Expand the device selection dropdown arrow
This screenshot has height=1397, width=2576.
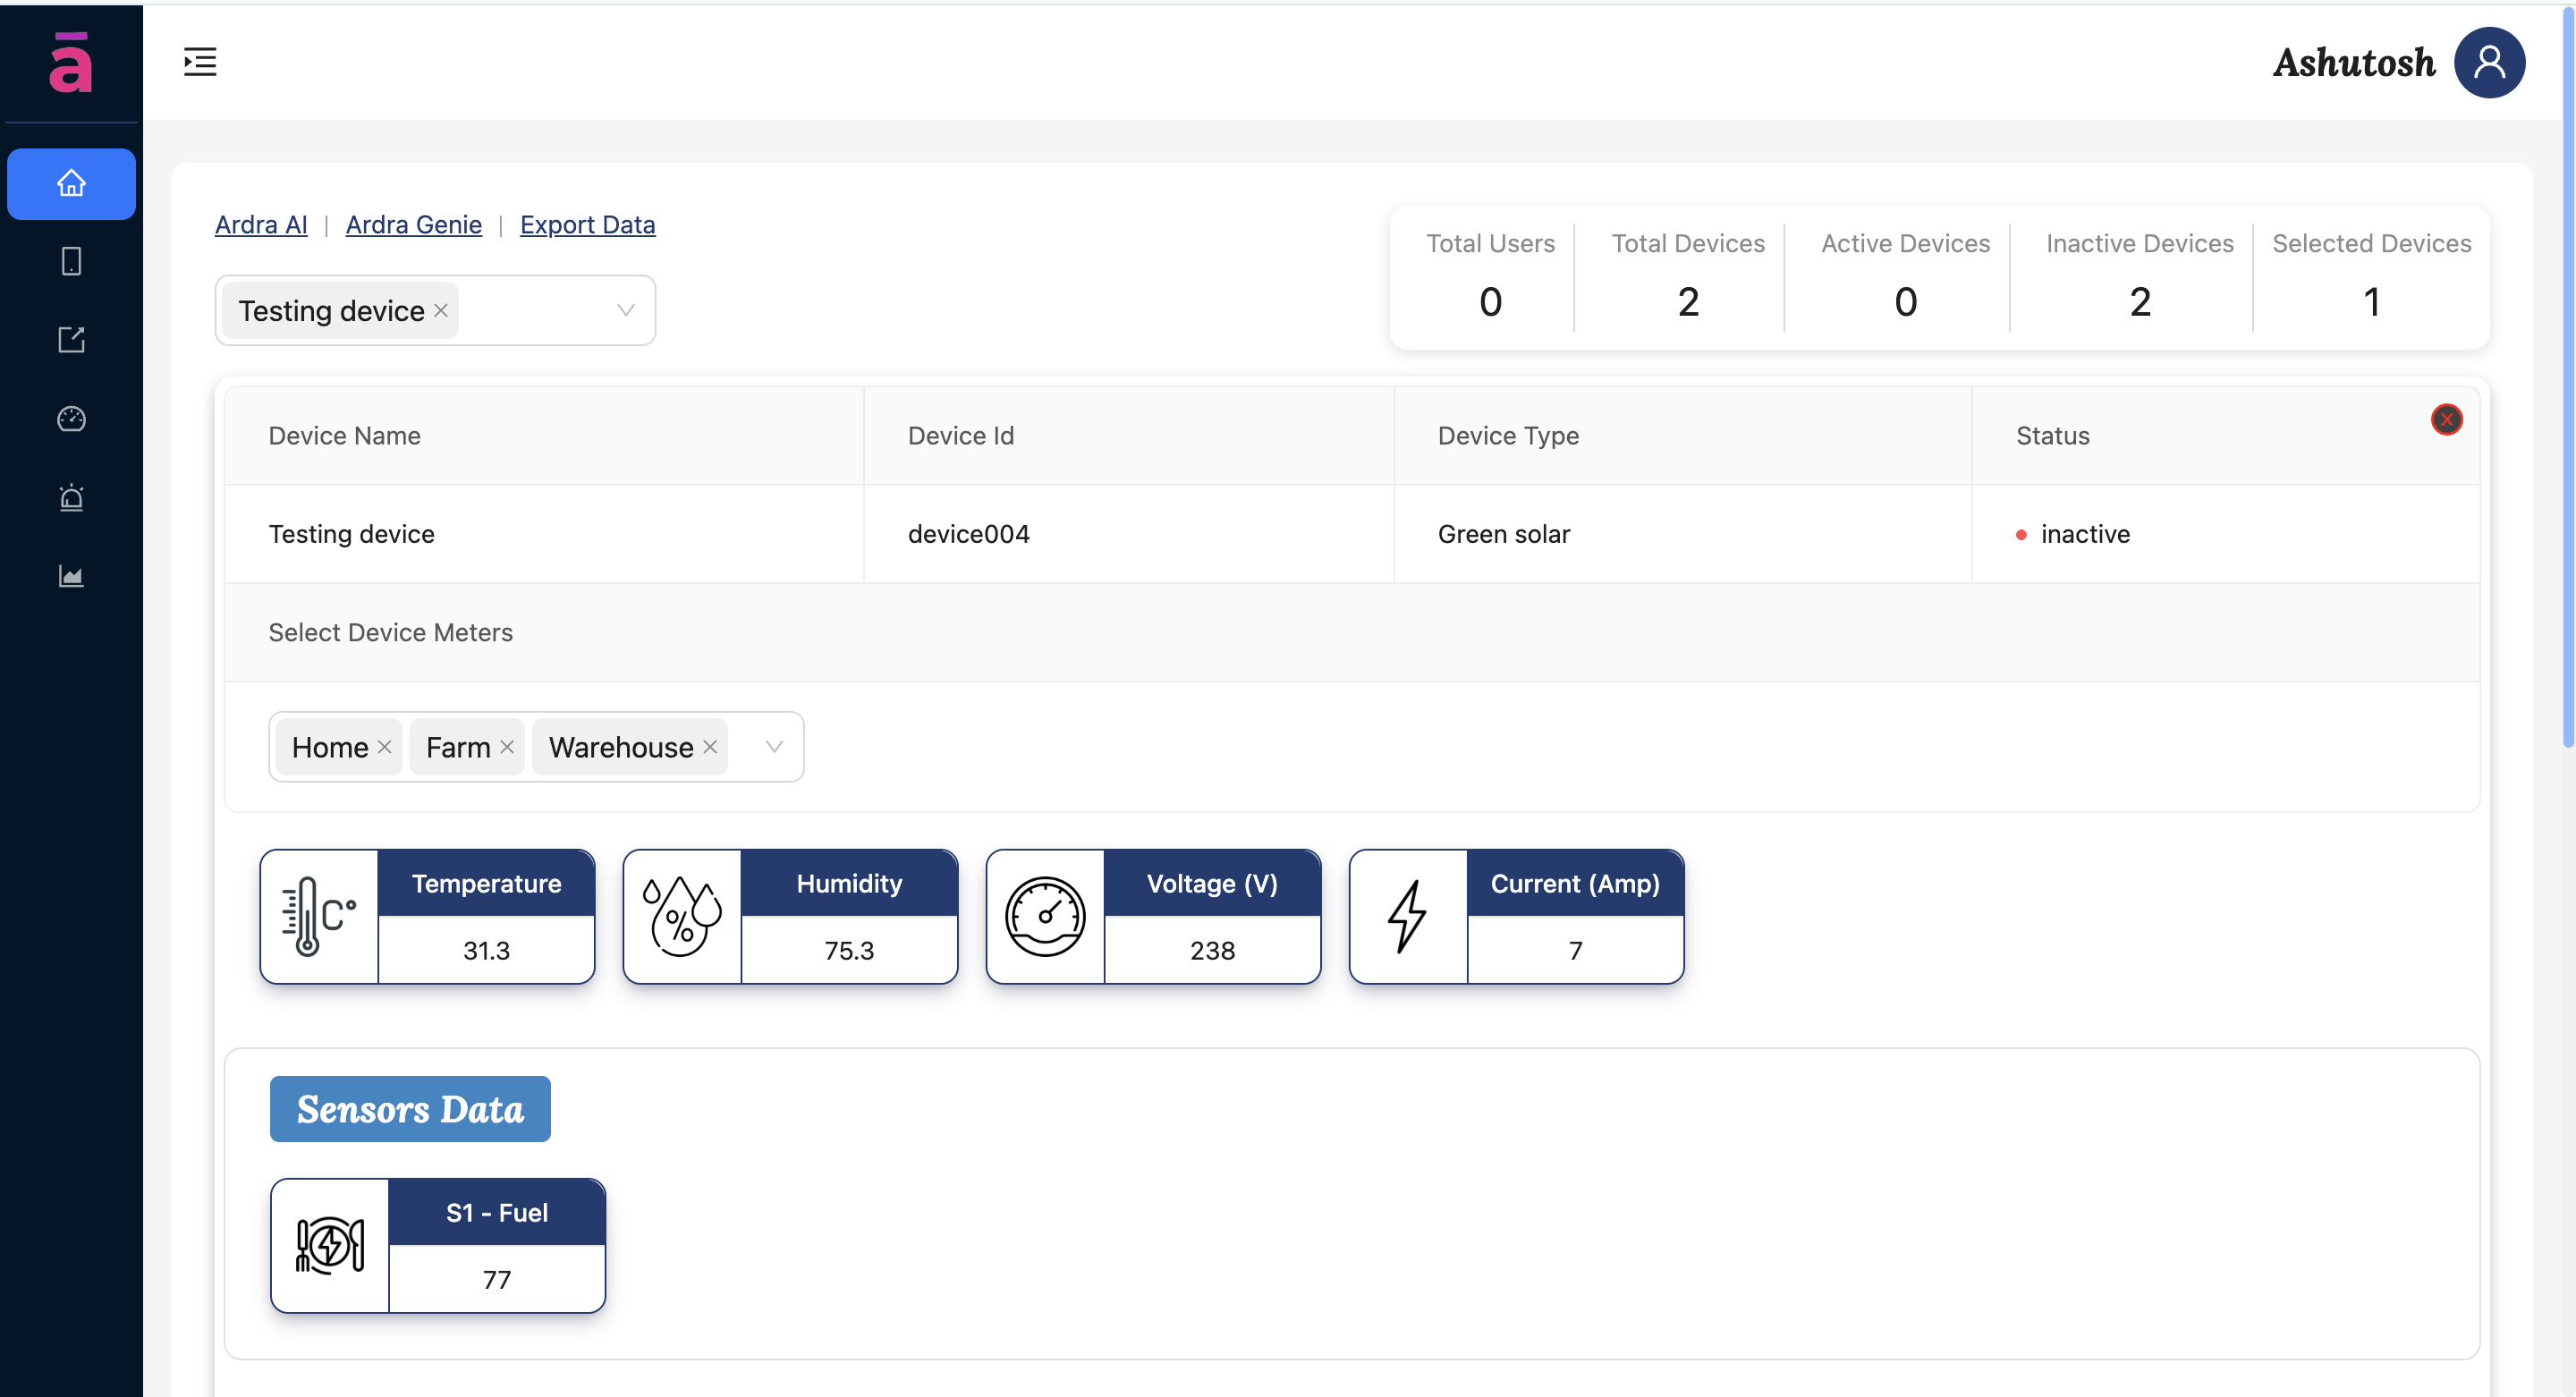click(x=626, y=310)
